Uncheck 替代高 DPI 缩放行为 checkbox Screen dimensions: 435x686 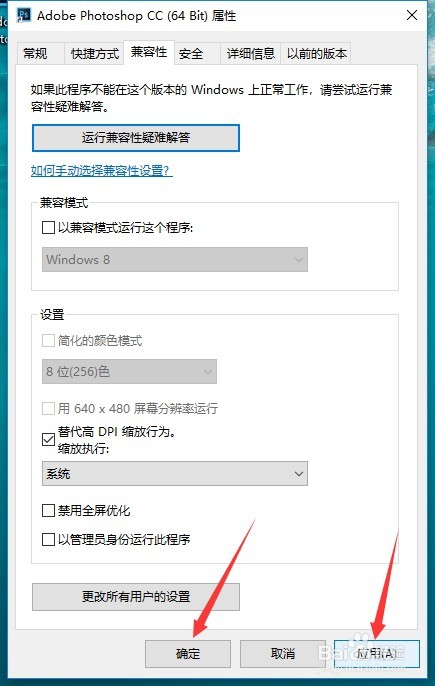(x=48, y=439)
